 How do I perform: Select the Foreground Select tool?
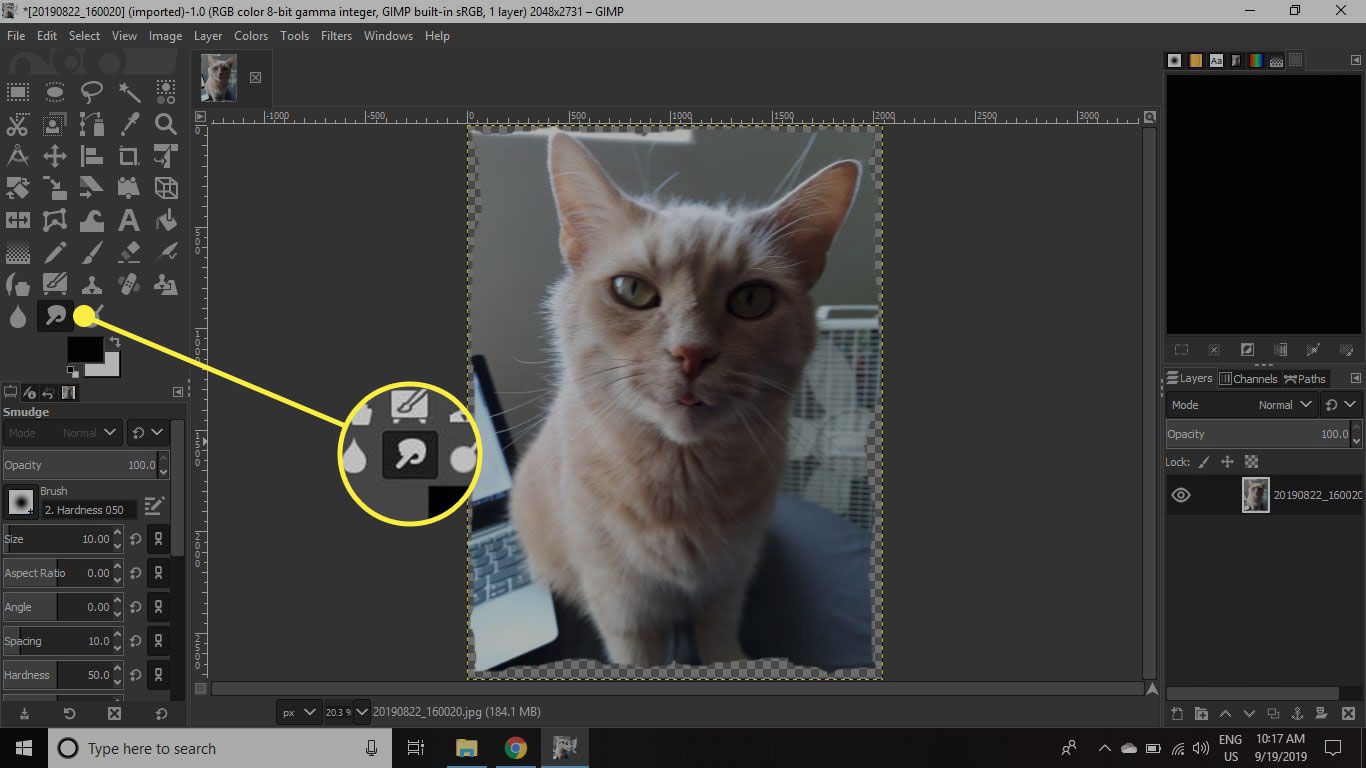tap(55, 125)
